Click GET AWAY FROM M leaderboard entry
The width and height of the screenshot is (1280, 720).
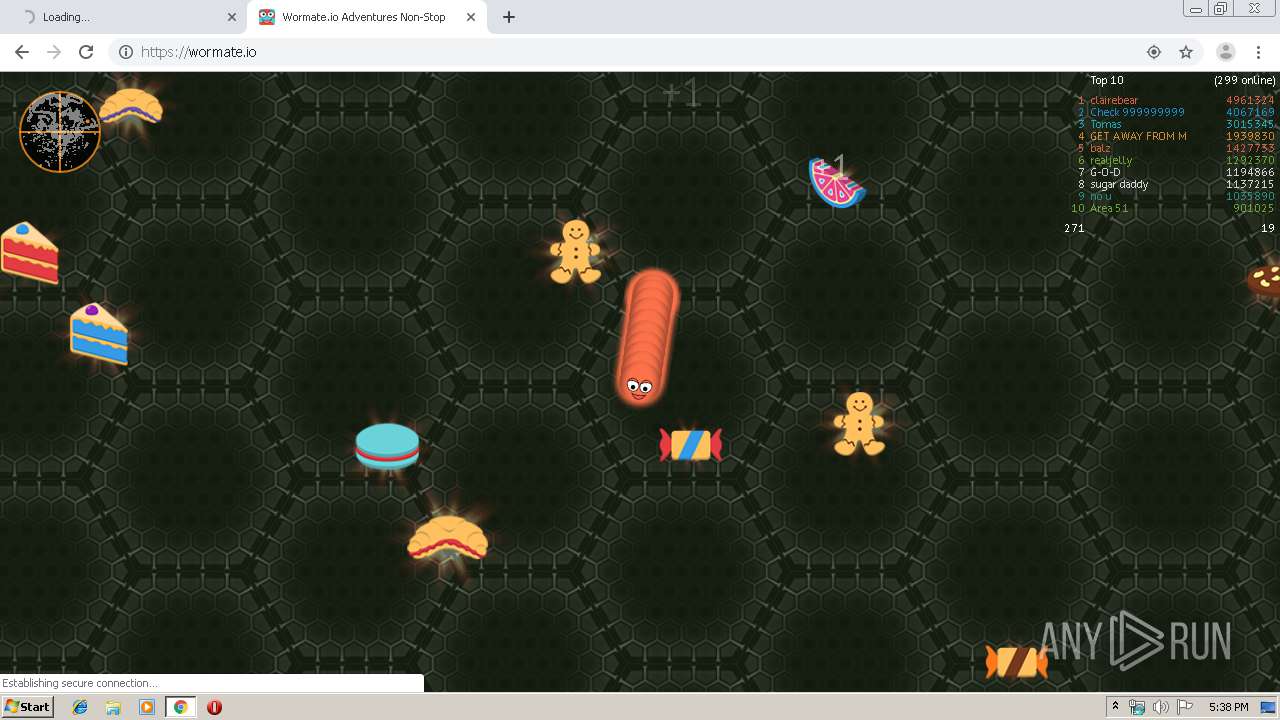click(1138, 136)
